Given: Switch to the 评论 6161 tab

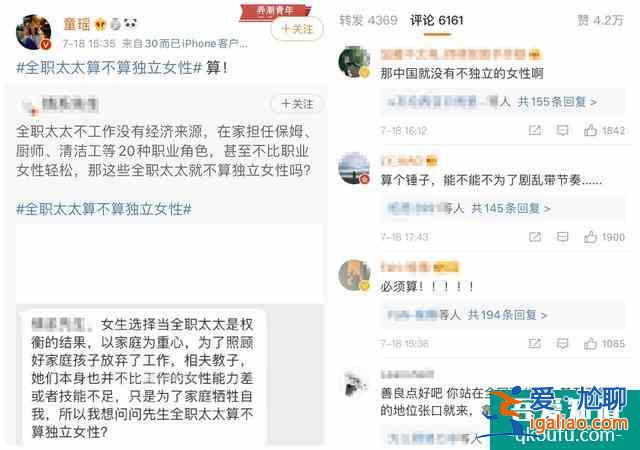Looking at the screenshot, I should pyautogui.click(x=437, y=20).
